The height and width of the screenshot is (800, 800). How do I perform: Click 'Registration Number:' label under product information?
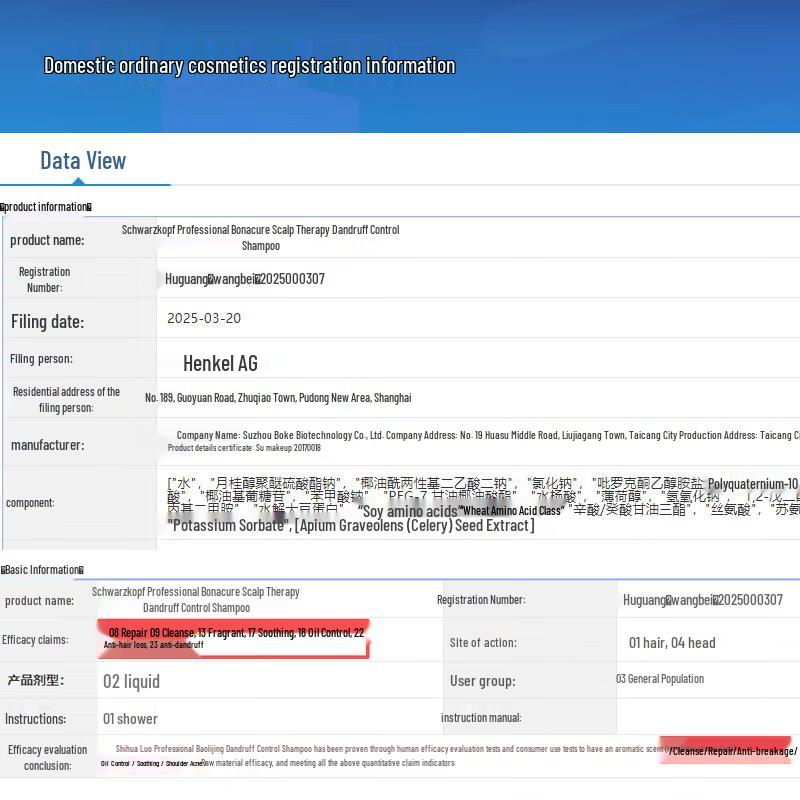(44, 280)
